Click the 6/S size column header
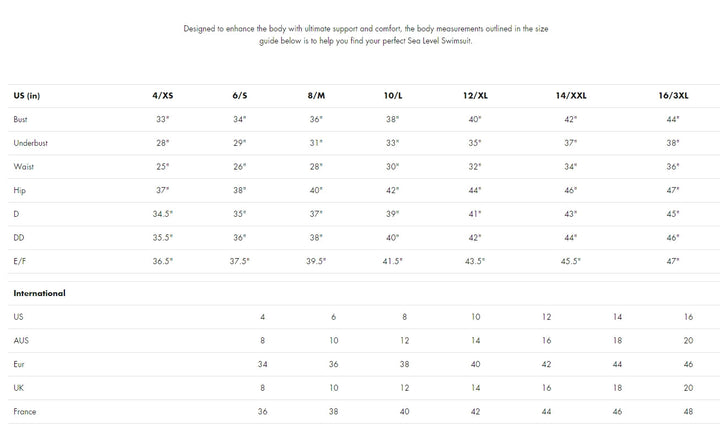Screen dimensions: 720x432 point(240,95)
